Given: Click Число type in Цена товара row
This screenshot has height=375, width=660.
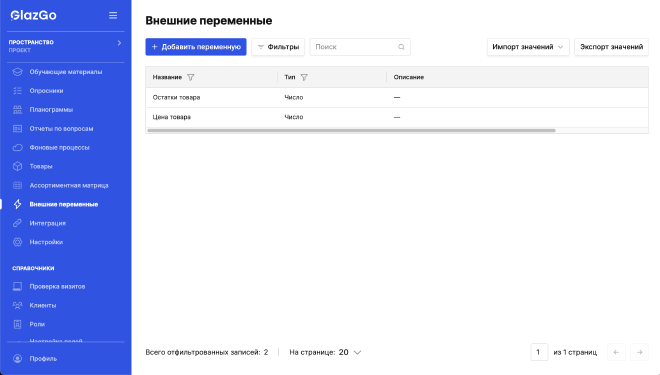Looking at the screenshot, I should [294, 117].
